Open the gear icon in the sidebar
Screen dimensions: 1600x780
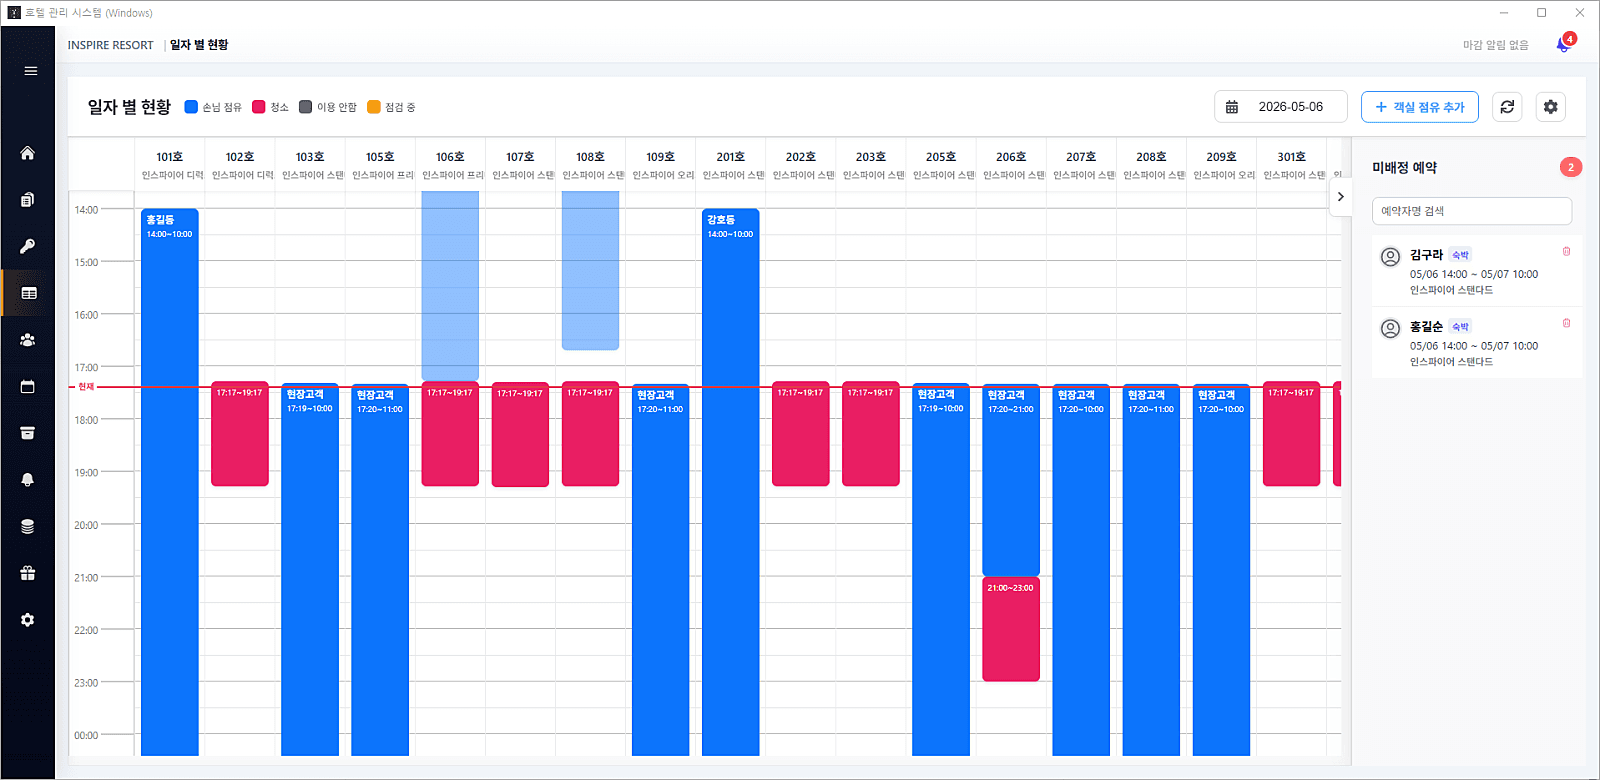click(28, 620)
